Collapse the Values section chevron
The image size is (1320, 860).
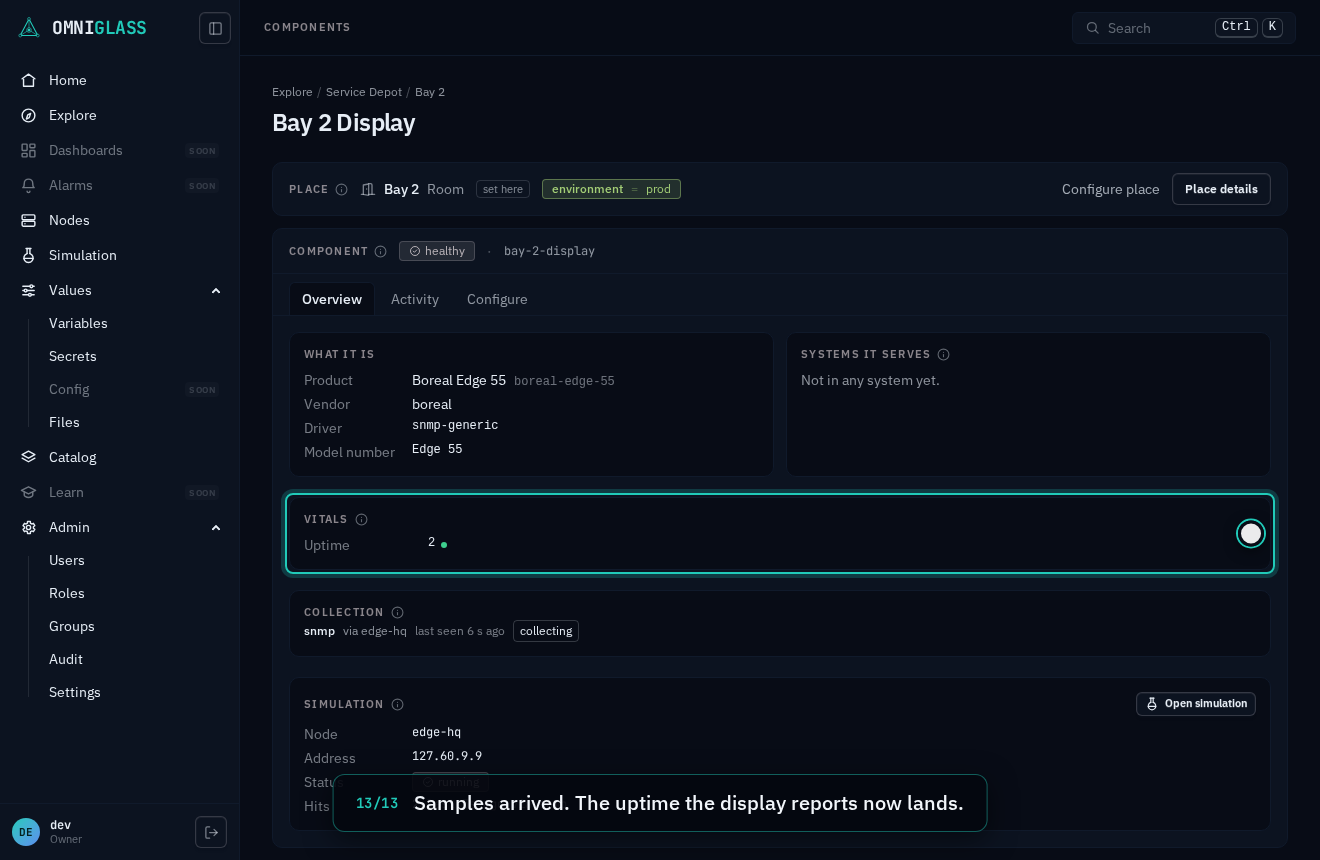pos(216,290)
